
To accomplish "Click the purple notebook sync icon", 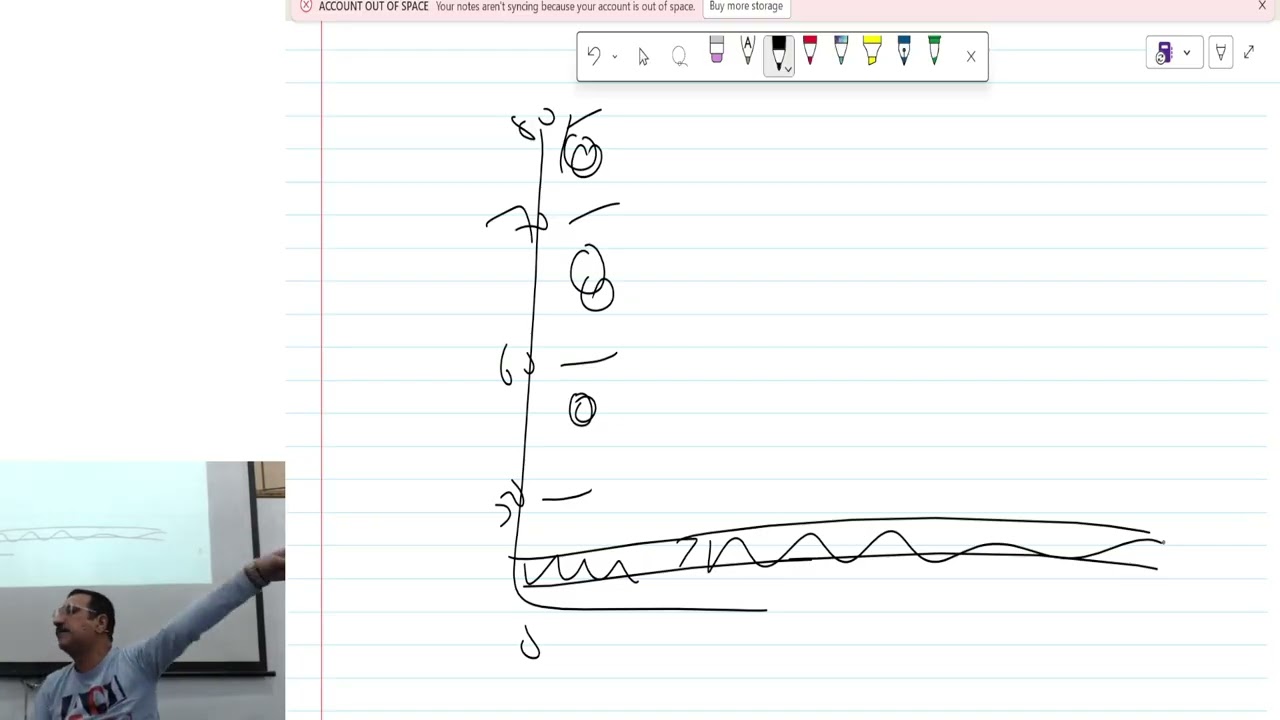I will click(x=1164, y=53).
